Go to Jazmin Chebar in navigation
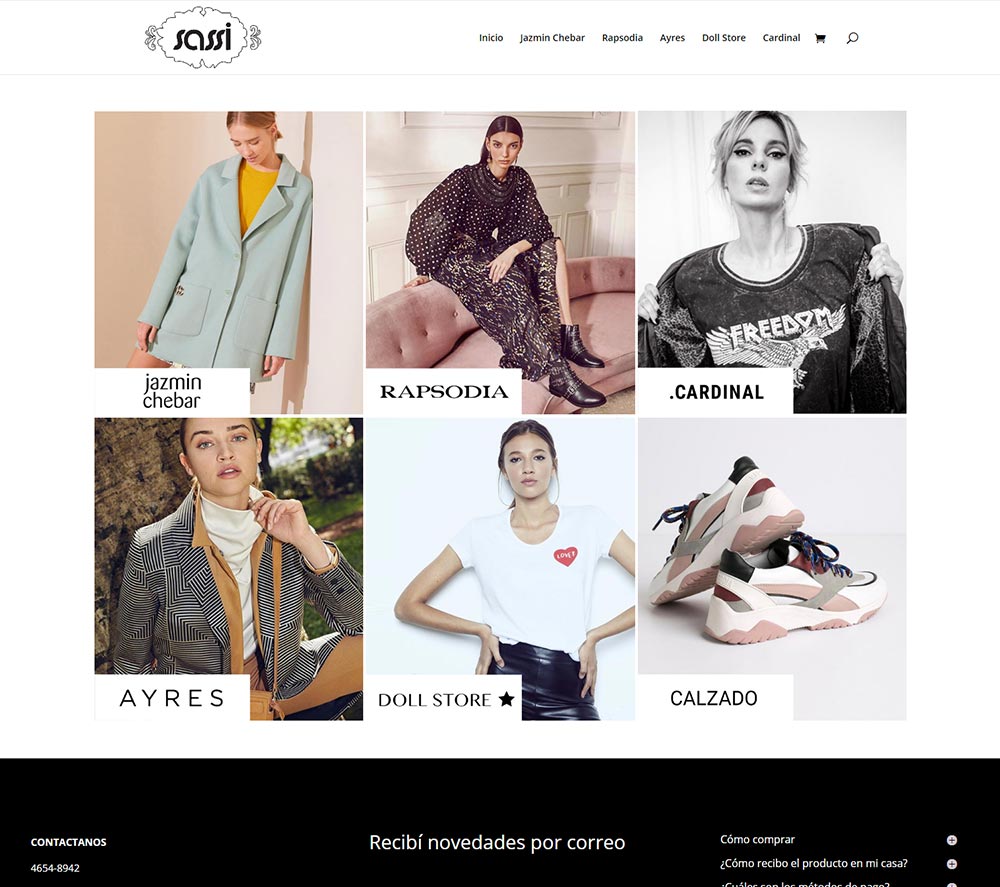This screenshot has height=887, width=1000. tap(552, 38)
